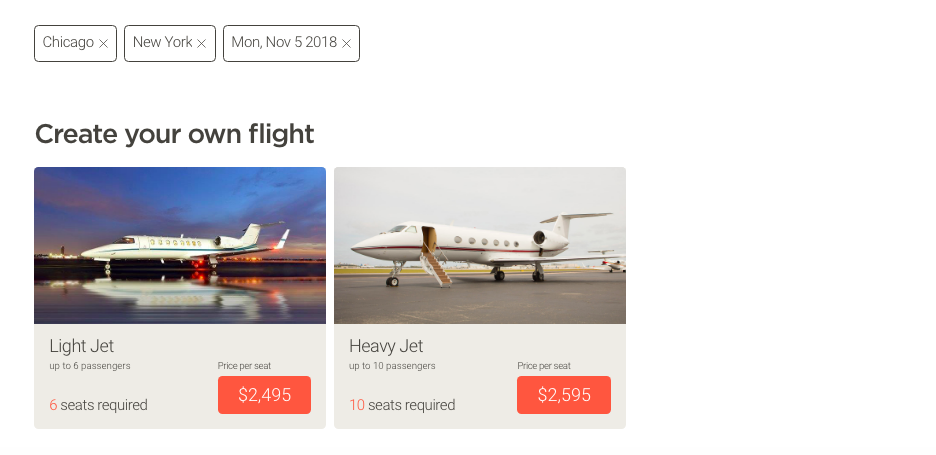The width and height of the screenshot is (936, 455).
Task: Click the New York destination tag
Action: tap(162, 43)
